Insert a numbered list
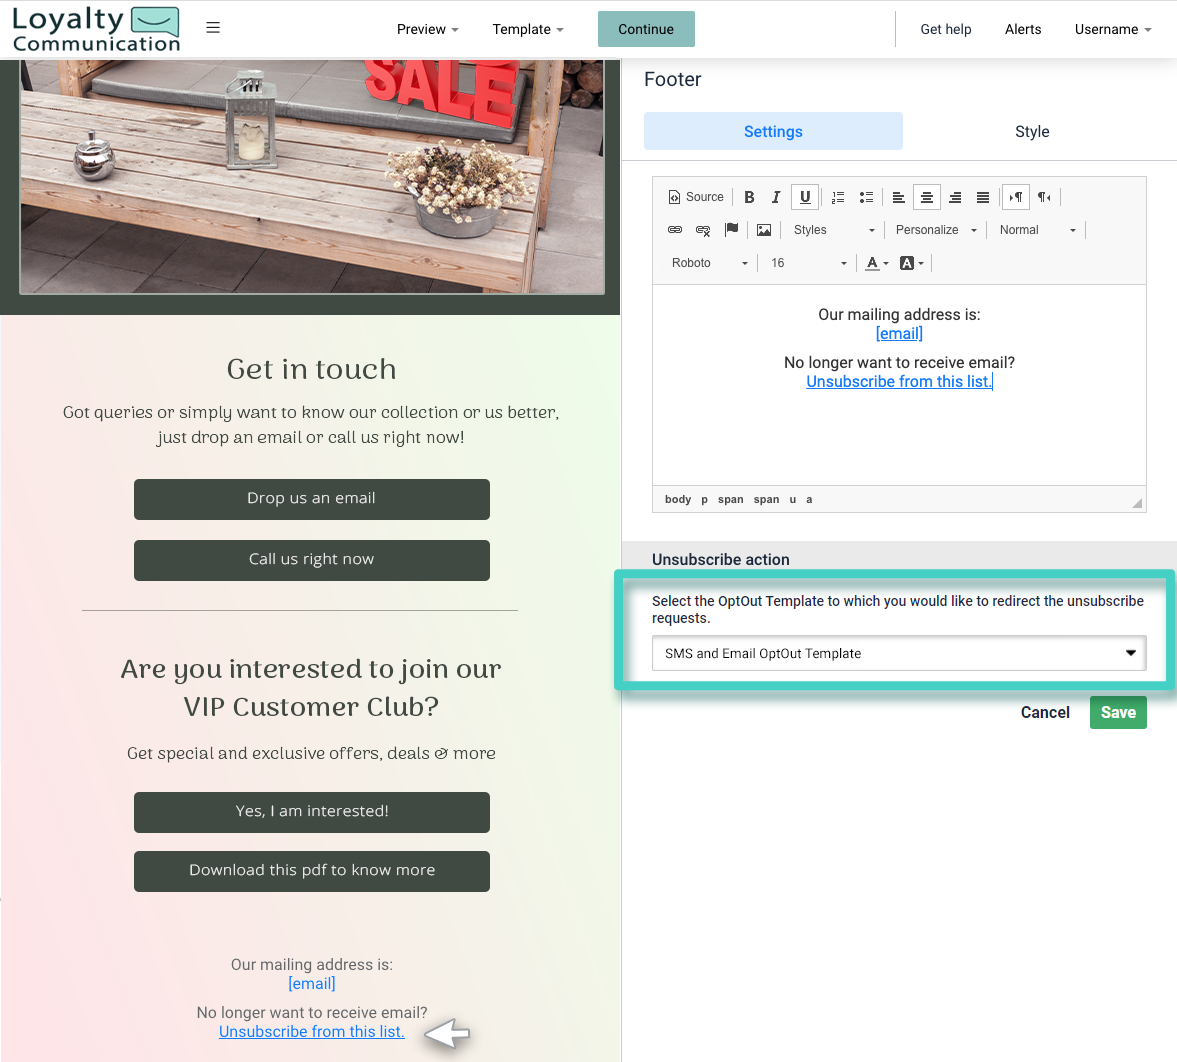 coord(838,197)
